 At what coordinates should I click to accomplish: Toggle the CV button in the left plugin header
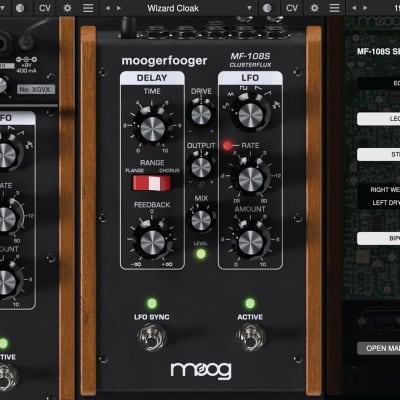tap(45, 8)
